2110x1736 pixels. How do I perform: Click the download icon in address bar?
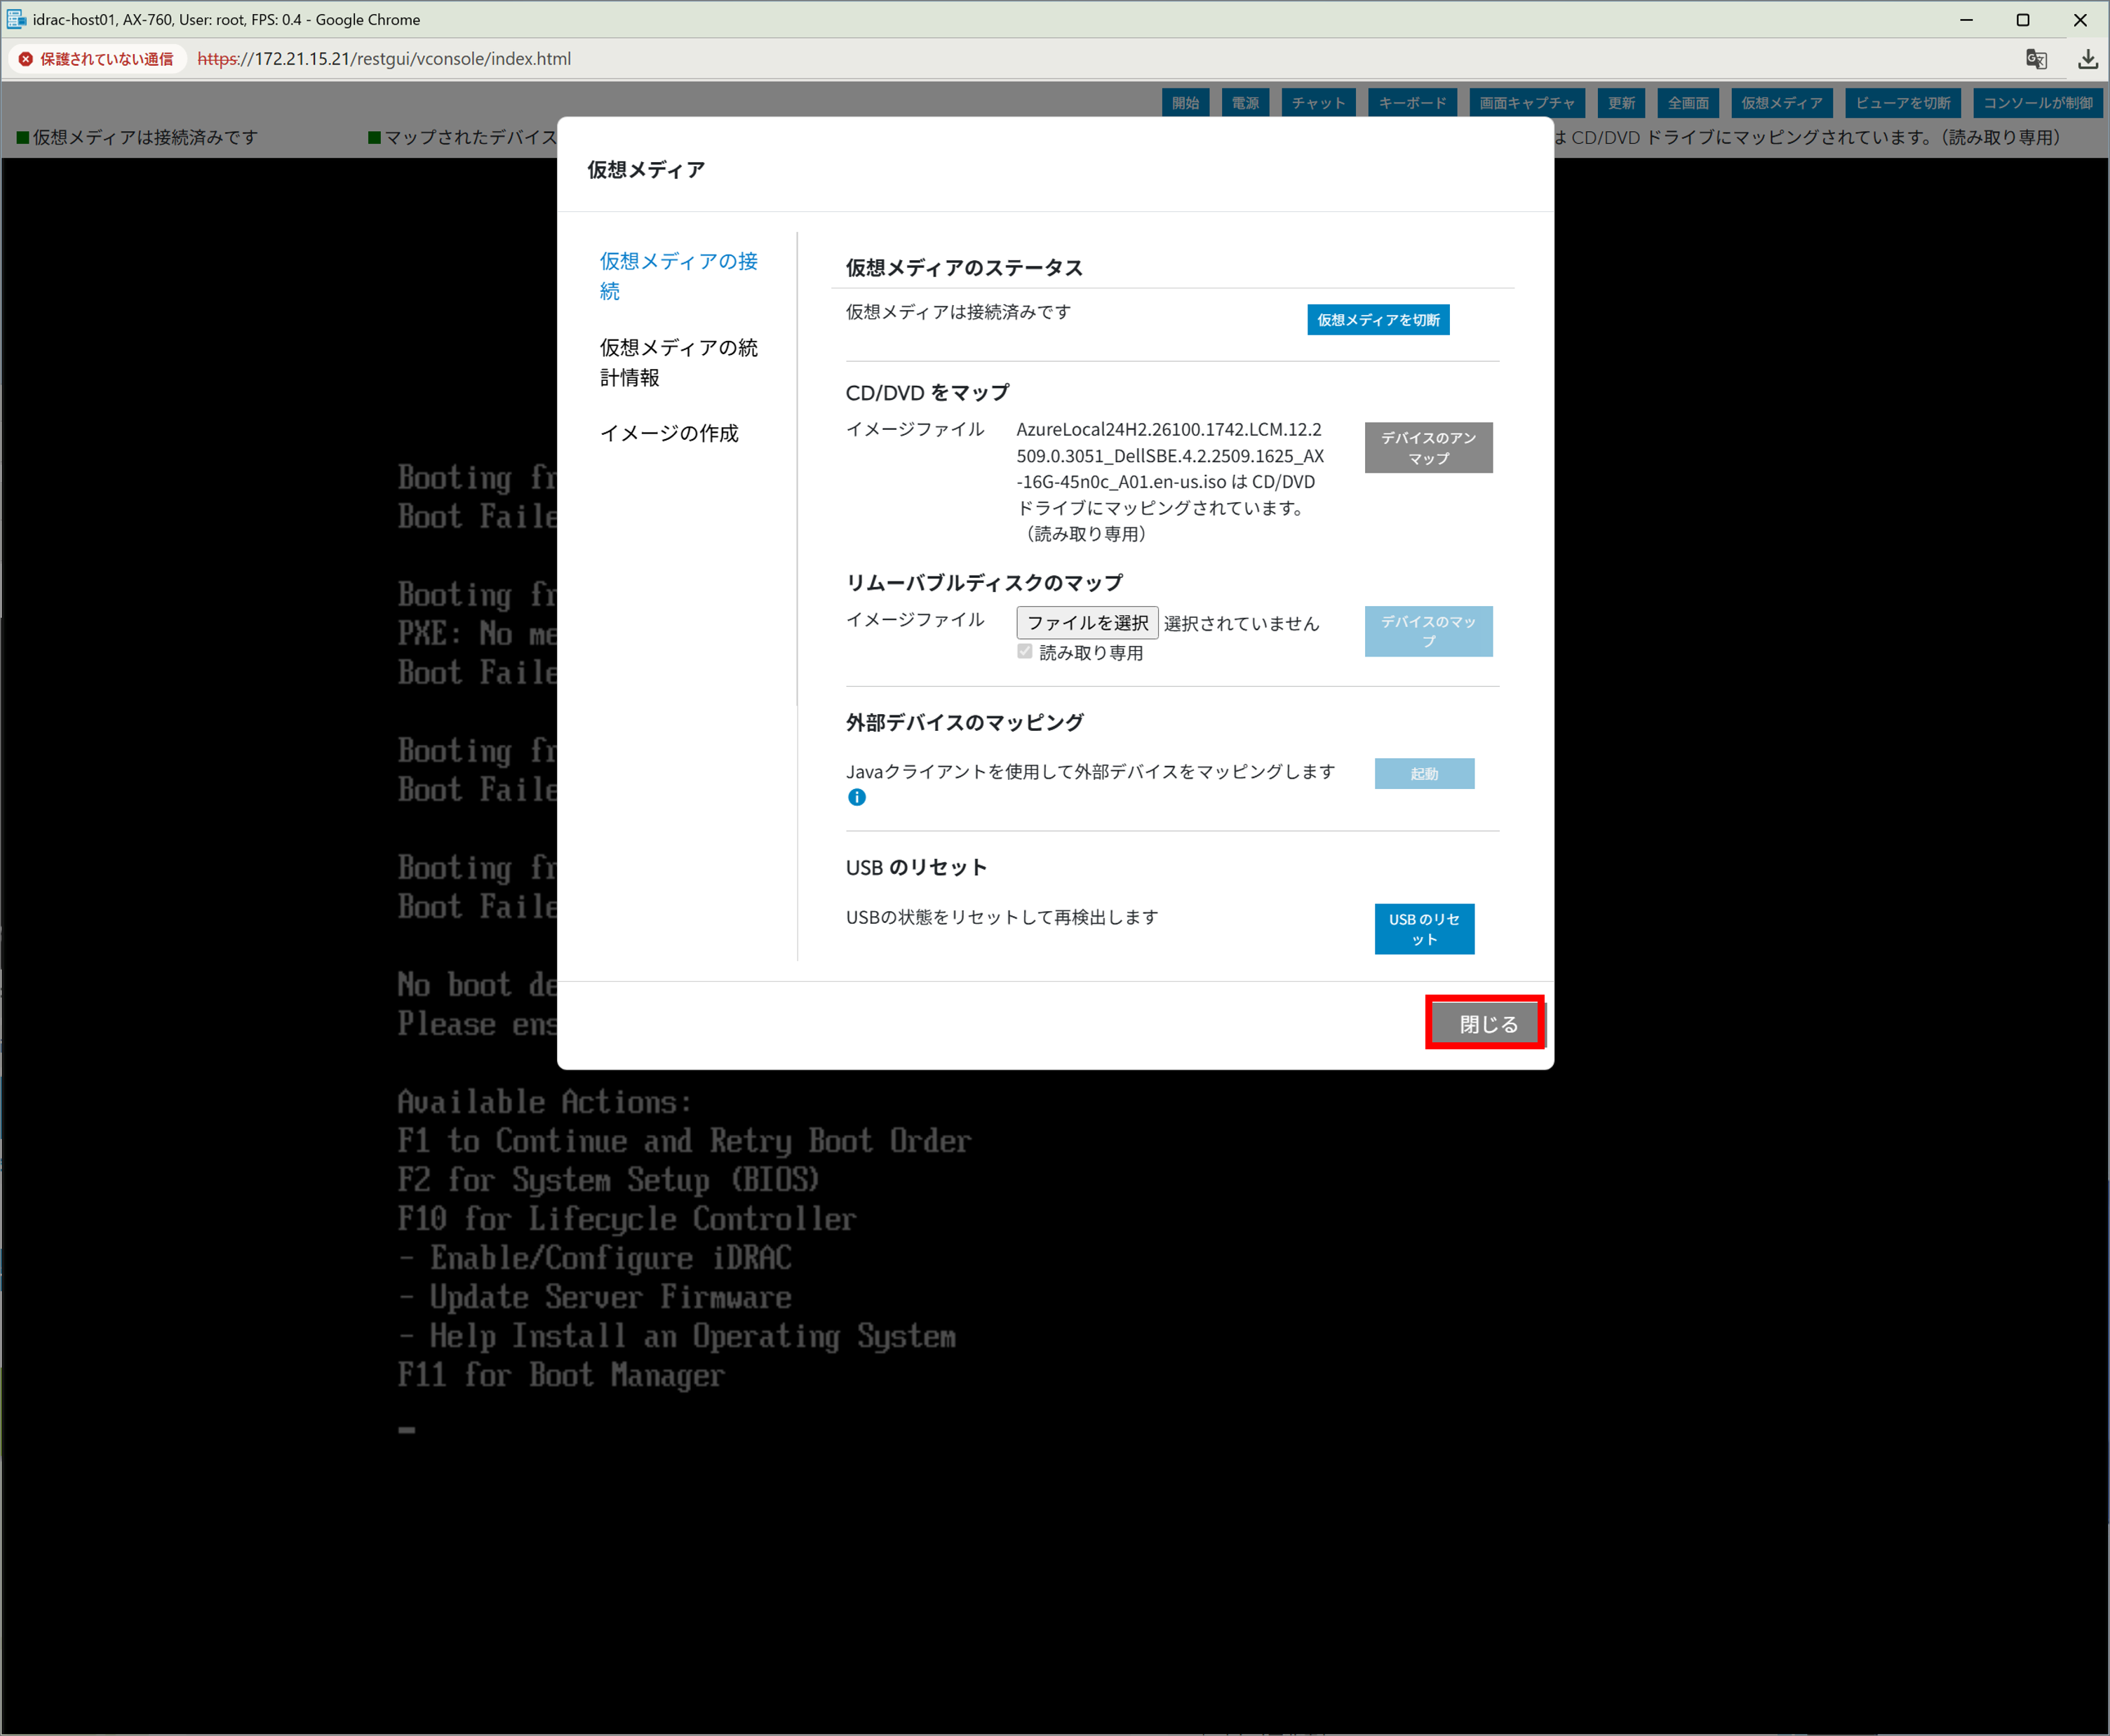[x=2087, y=59]
